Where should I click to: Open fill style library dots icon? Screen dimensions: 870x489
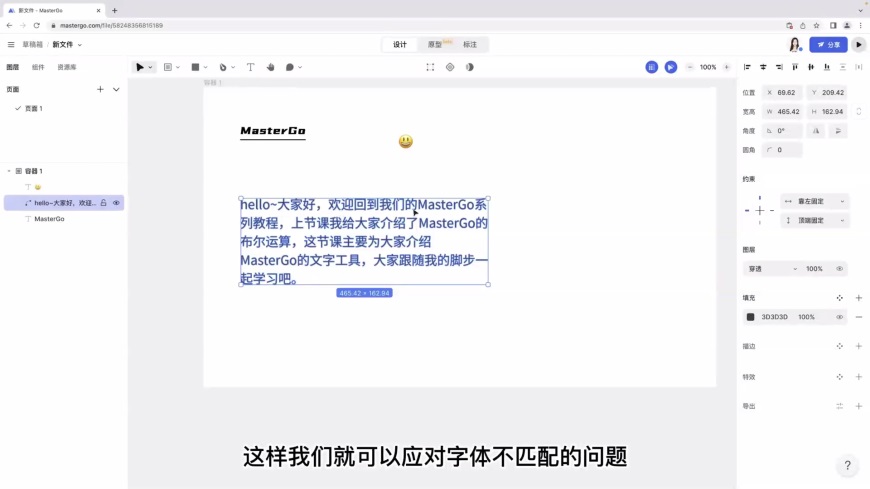(839, 298)
